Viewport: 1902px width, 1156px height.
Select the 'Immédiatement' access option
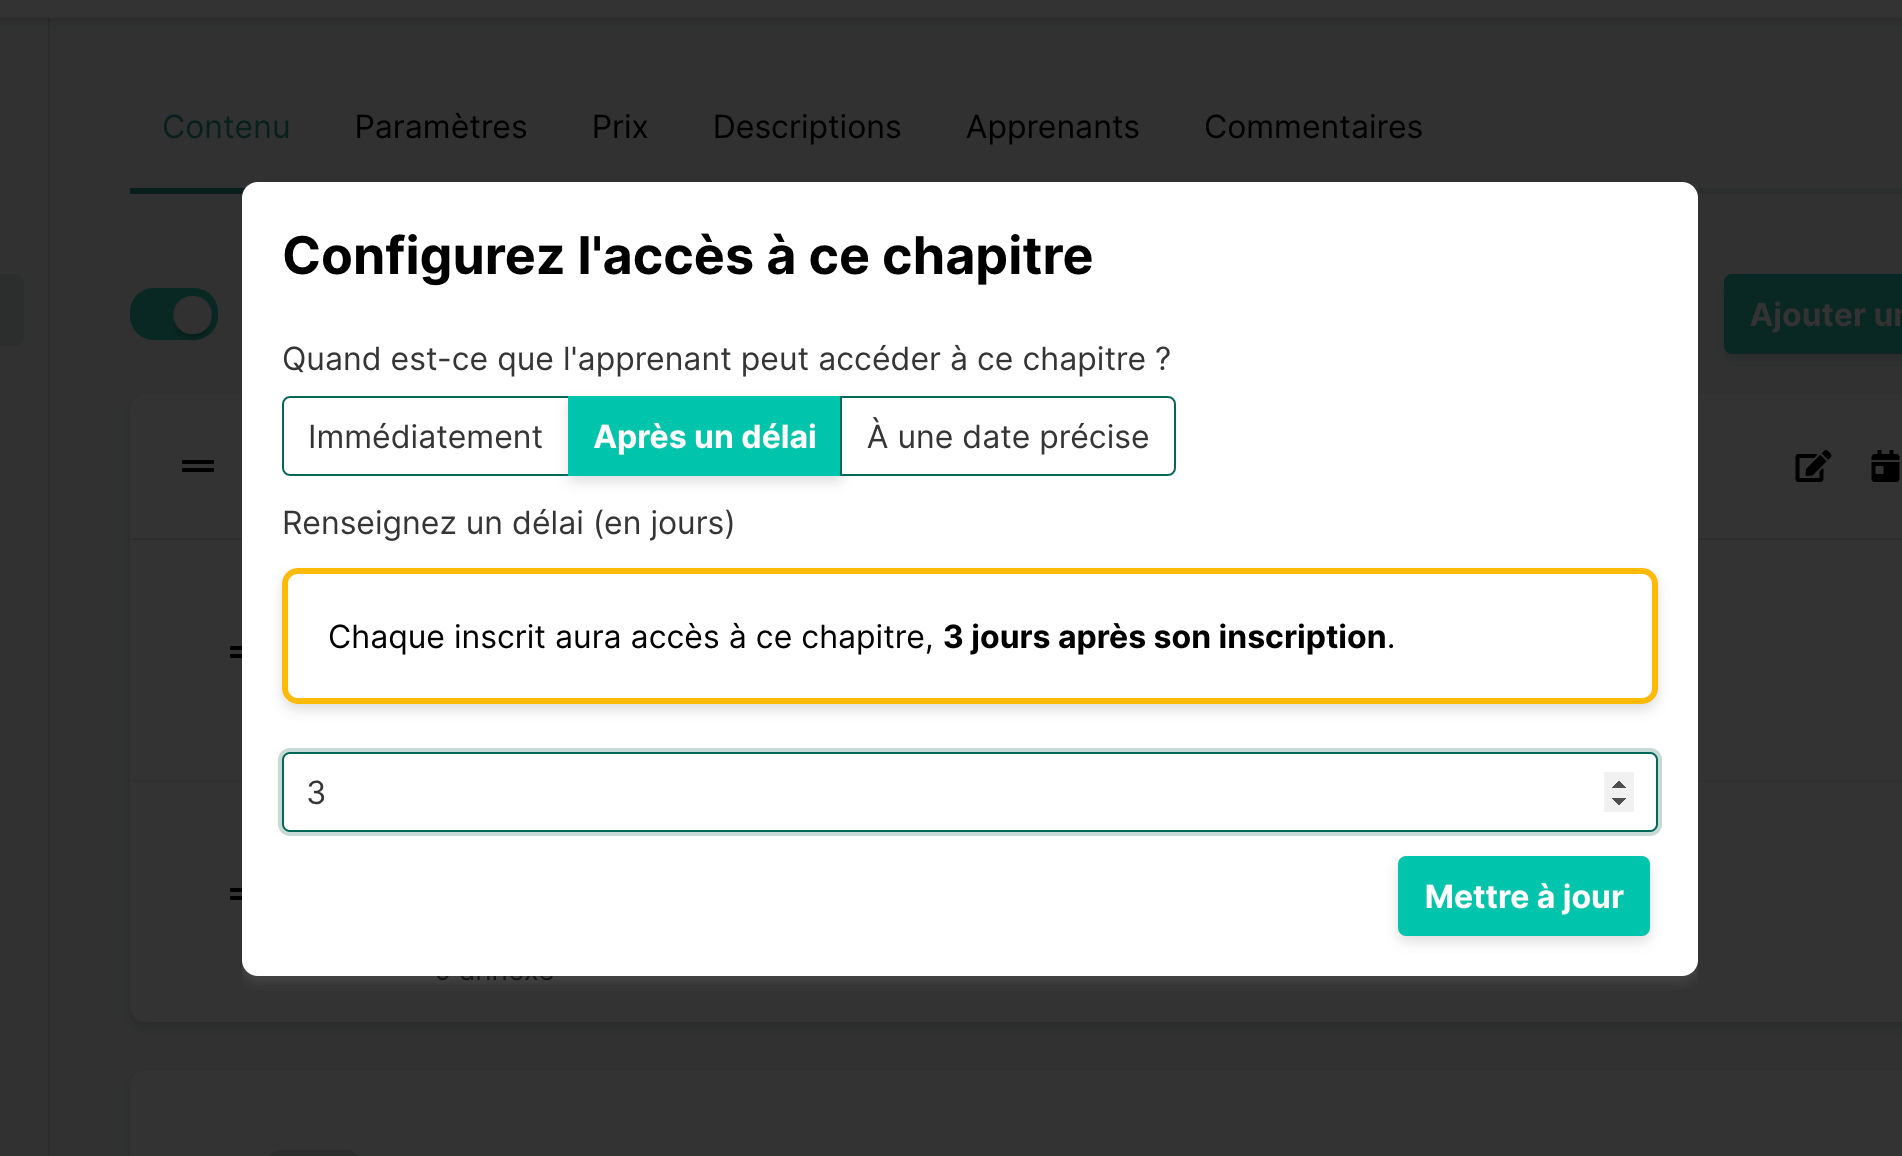click(x=425, y=437)
